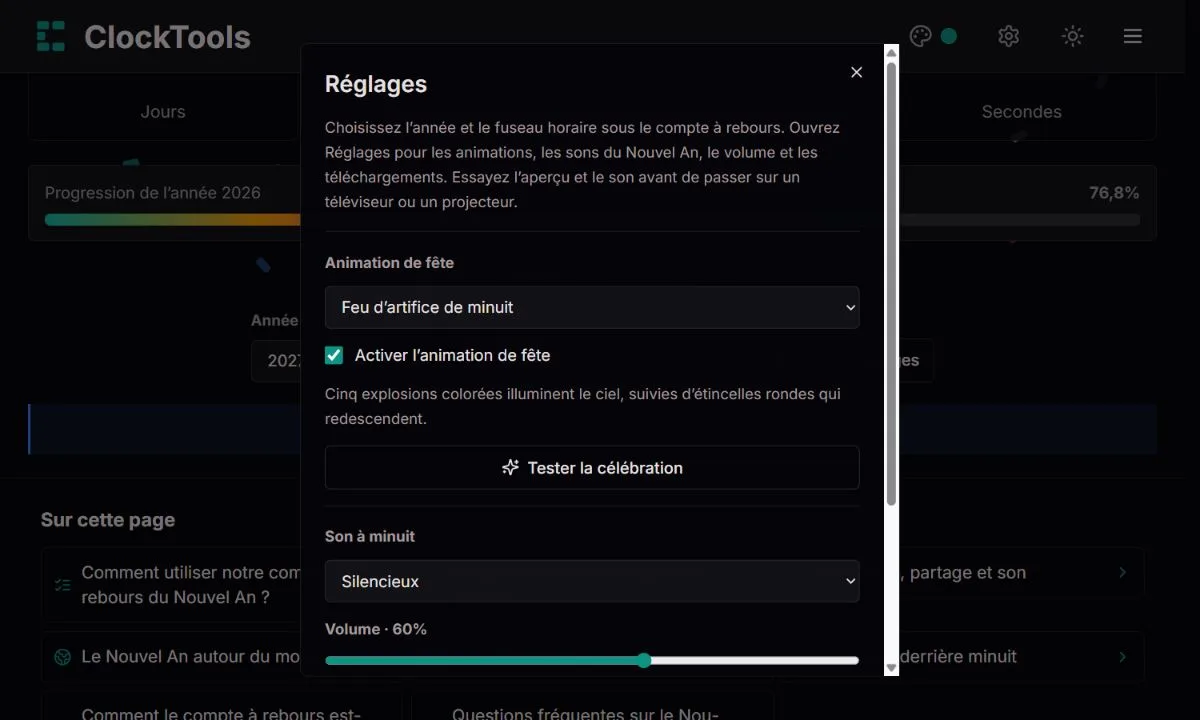Click the "Animation de fête" label
Screen dimensions: 1200x720
(389, 263)
